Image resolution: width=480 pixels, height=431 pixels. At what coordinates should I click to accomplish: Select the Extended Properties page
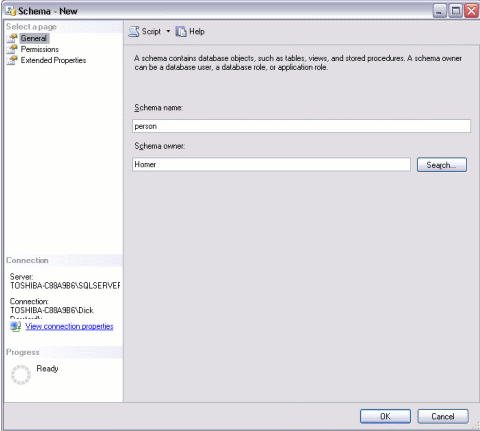point(53,60)
